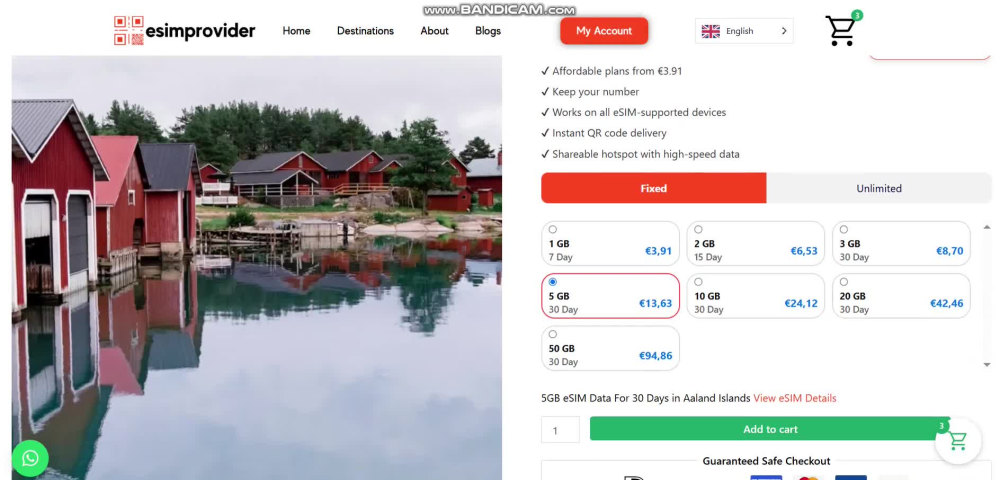Viewport: 1000px width, 480px height.
Task: Click the quantity input field
Action: [561, 430]
